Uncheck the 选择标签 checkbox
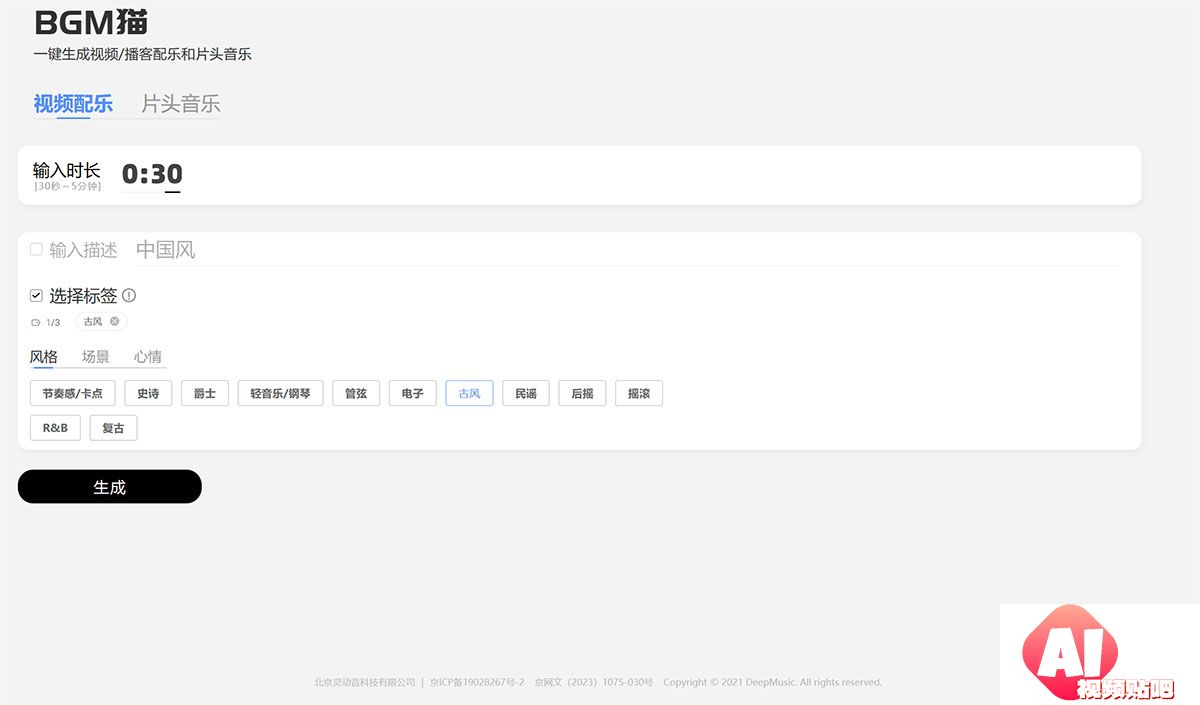 point(36,296)
